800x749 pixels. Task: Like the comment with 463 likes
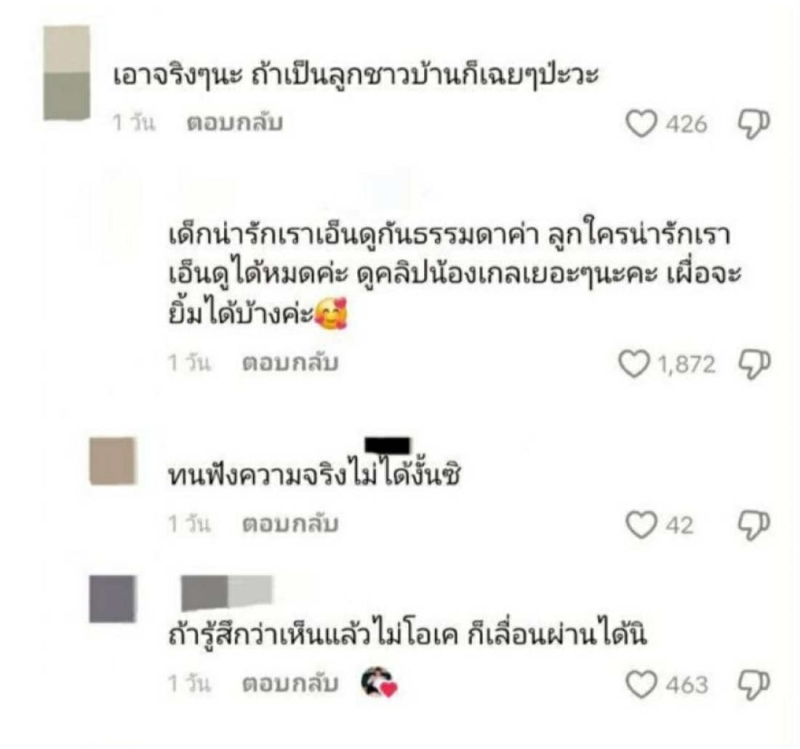(641, 684)
